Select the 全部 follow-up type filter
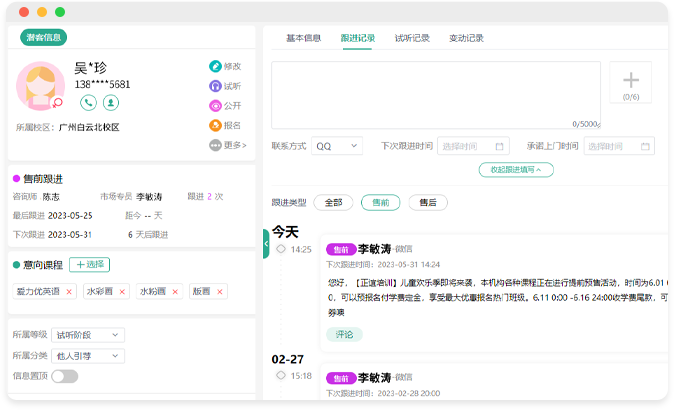This screenshot has height=411, width=674. click(333, 202)
